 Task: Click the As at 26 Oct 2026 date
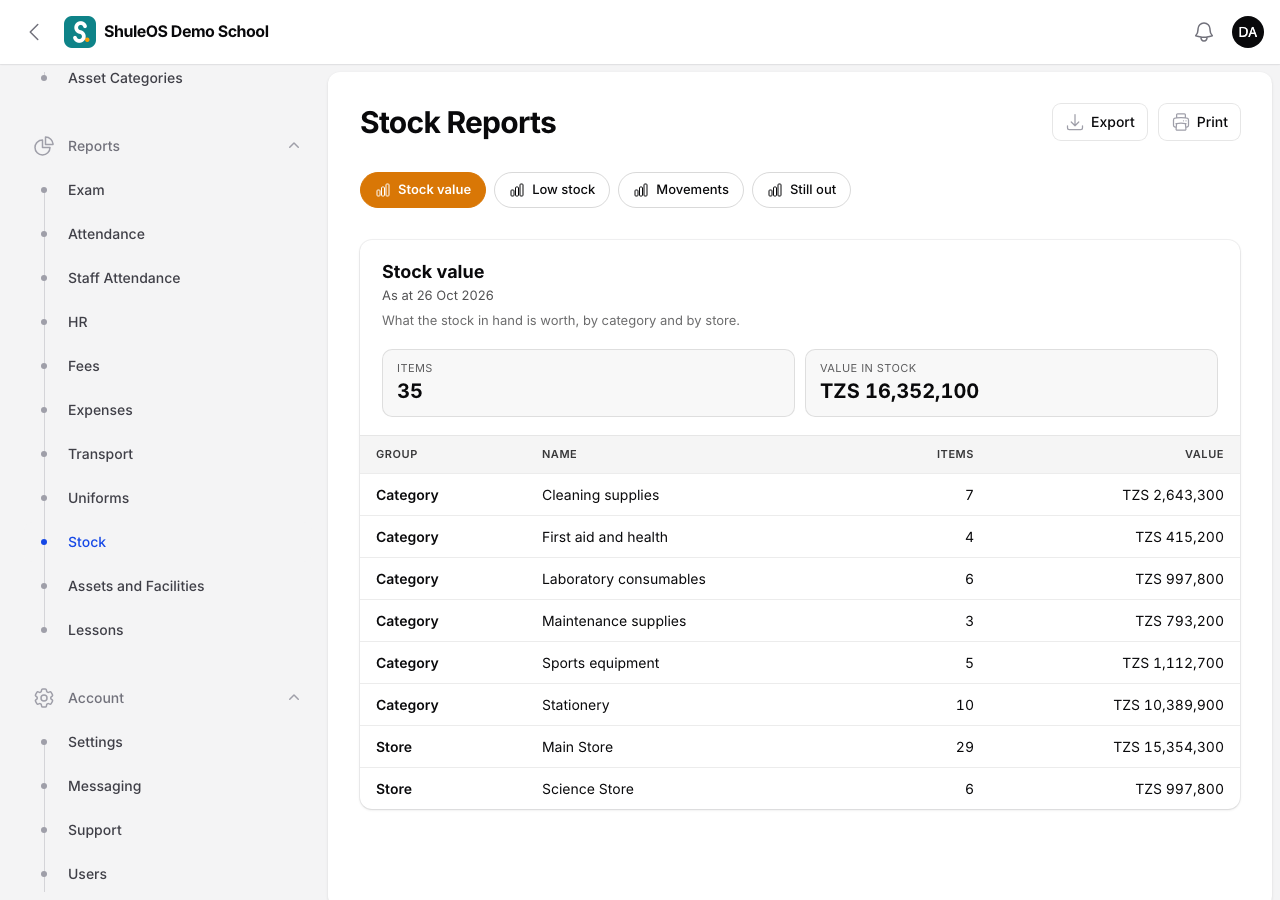[438, 296]
